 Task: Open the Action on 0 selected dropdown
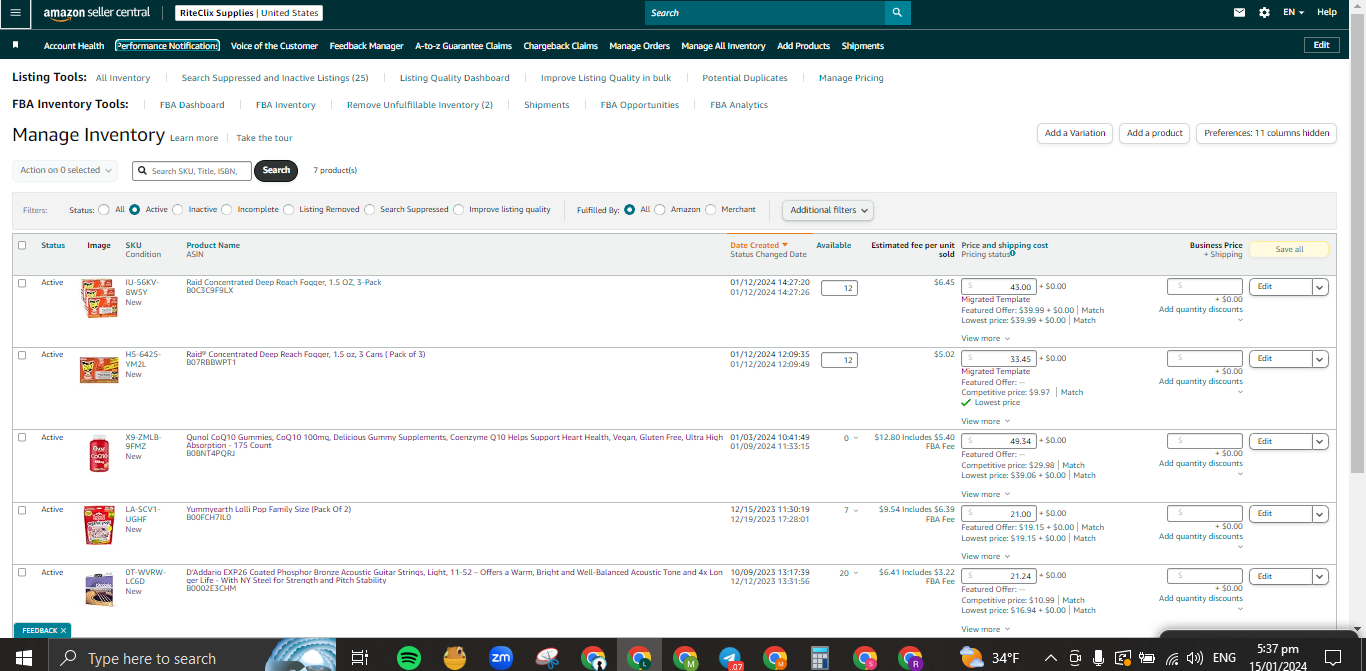tap(65, 170)
